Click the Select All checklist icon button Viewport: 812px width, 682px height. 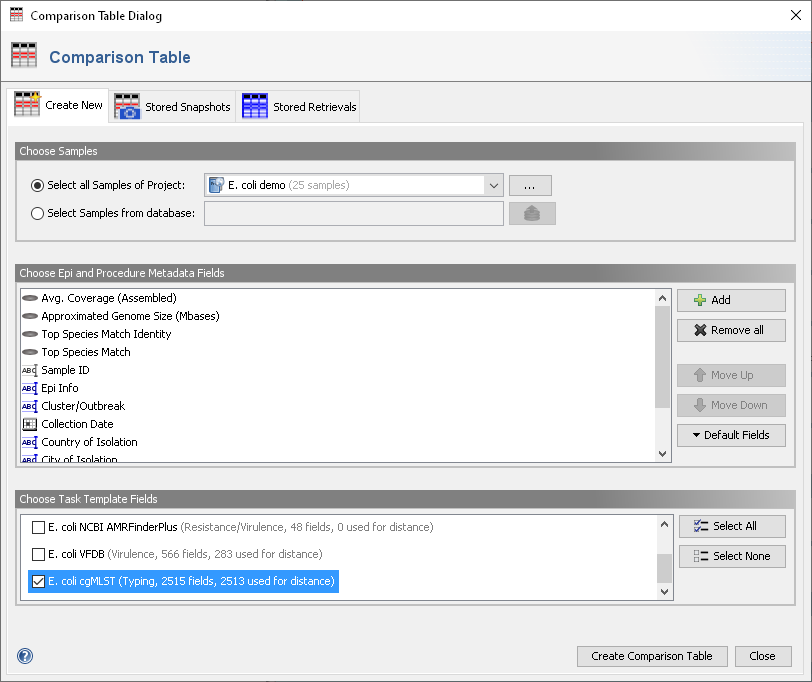pos(731,526)
